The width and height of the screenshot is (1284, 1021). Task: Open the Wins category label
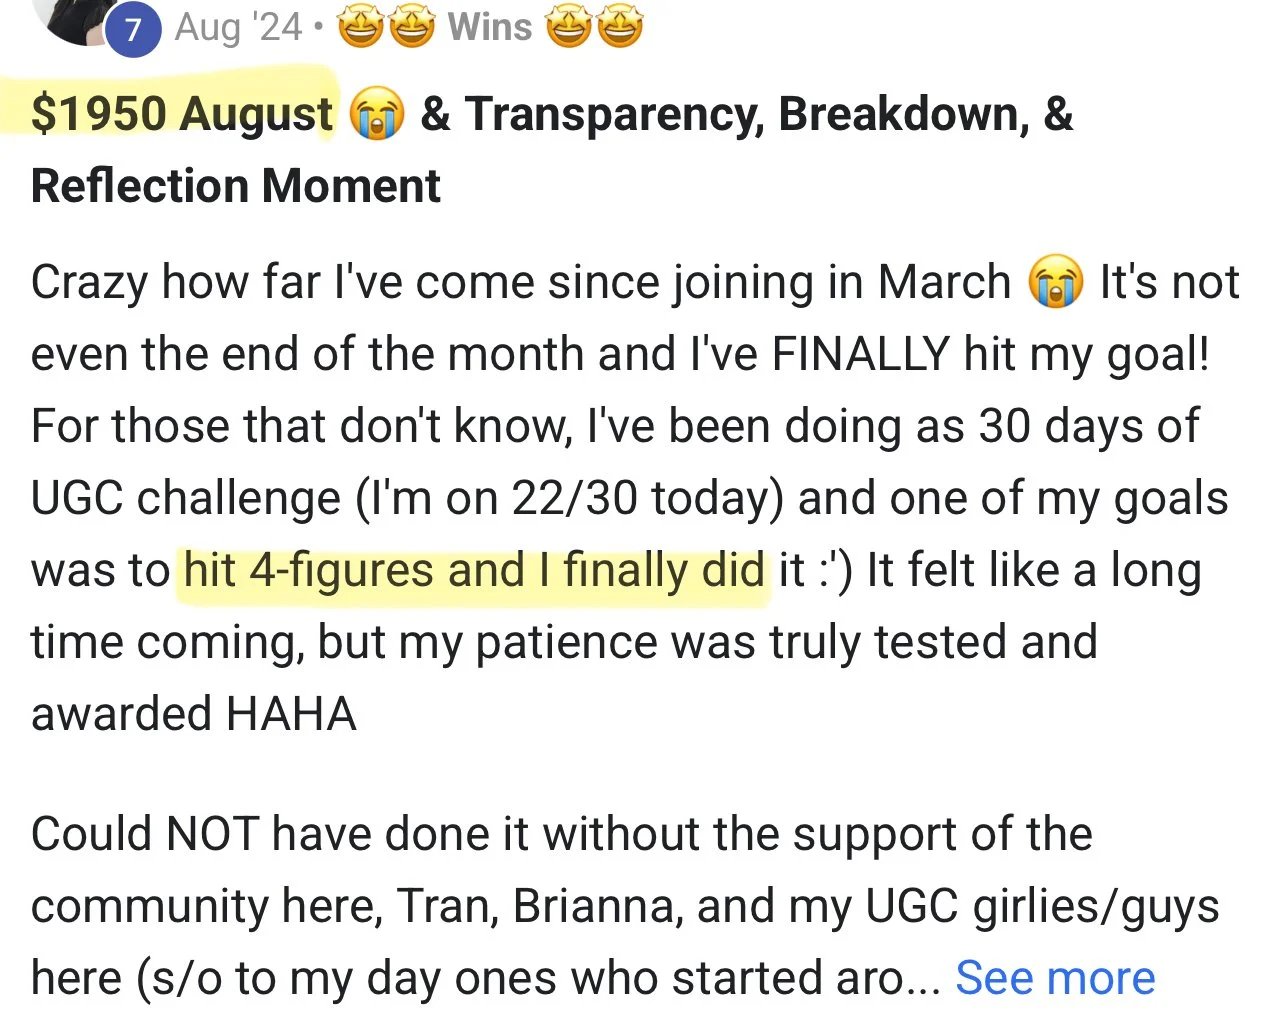[489, 27]
